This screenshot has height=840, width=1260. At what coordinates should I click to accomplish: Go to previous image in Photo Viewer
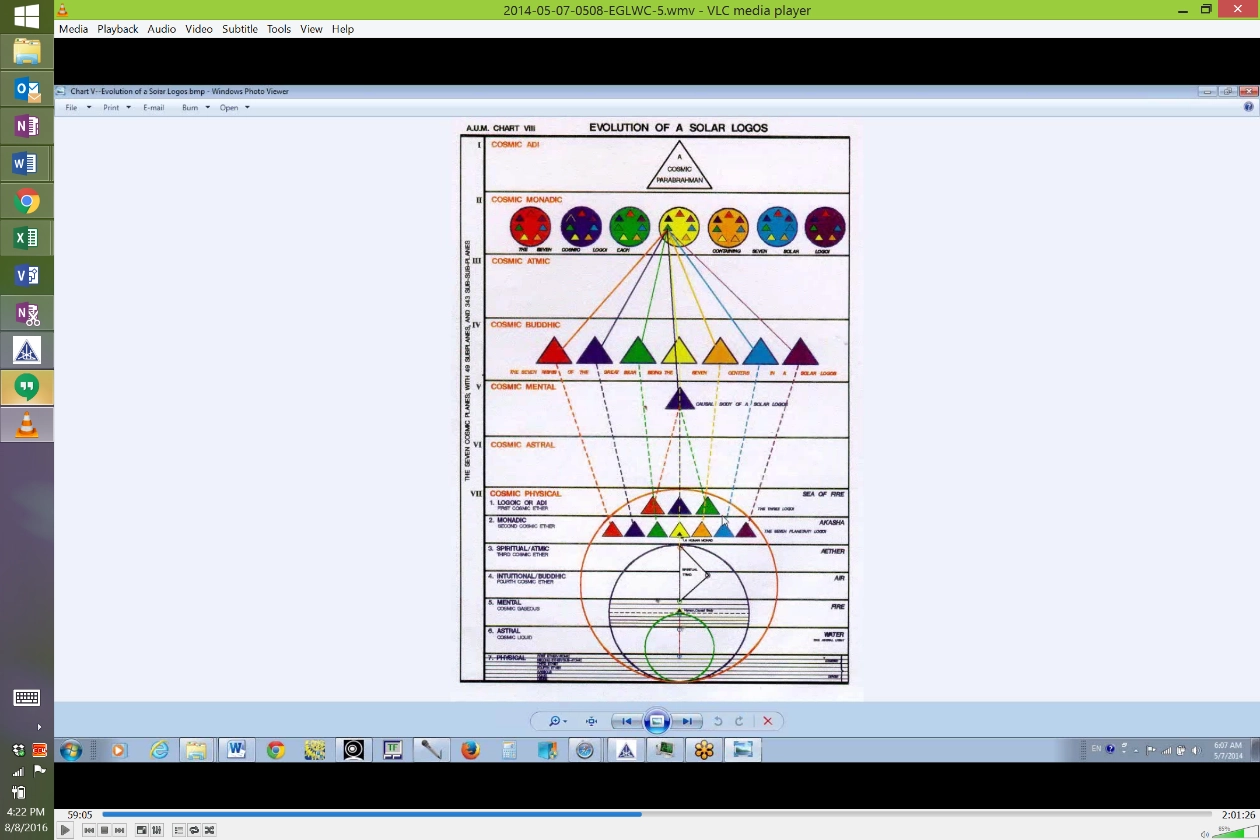(x=627, y=721)
